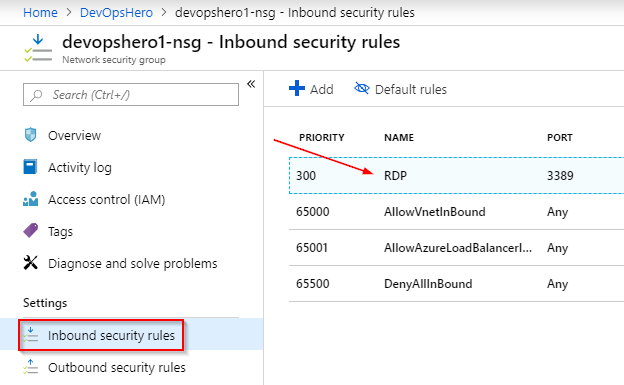Click the Network security group subtitle
The height and width of the screenshot is (385, 624).
point(114,60)
